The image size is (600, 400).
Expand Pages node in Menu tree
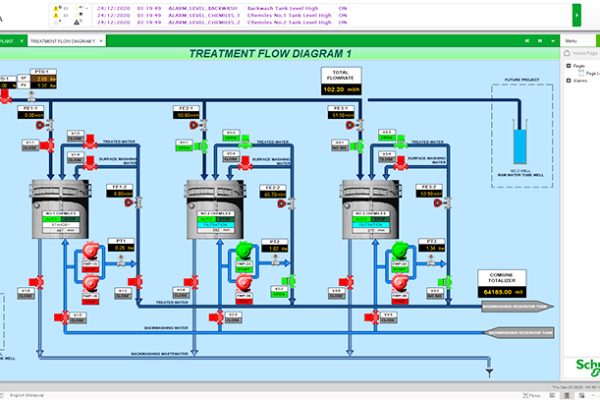pyautogui.click(x=568, y=65)
